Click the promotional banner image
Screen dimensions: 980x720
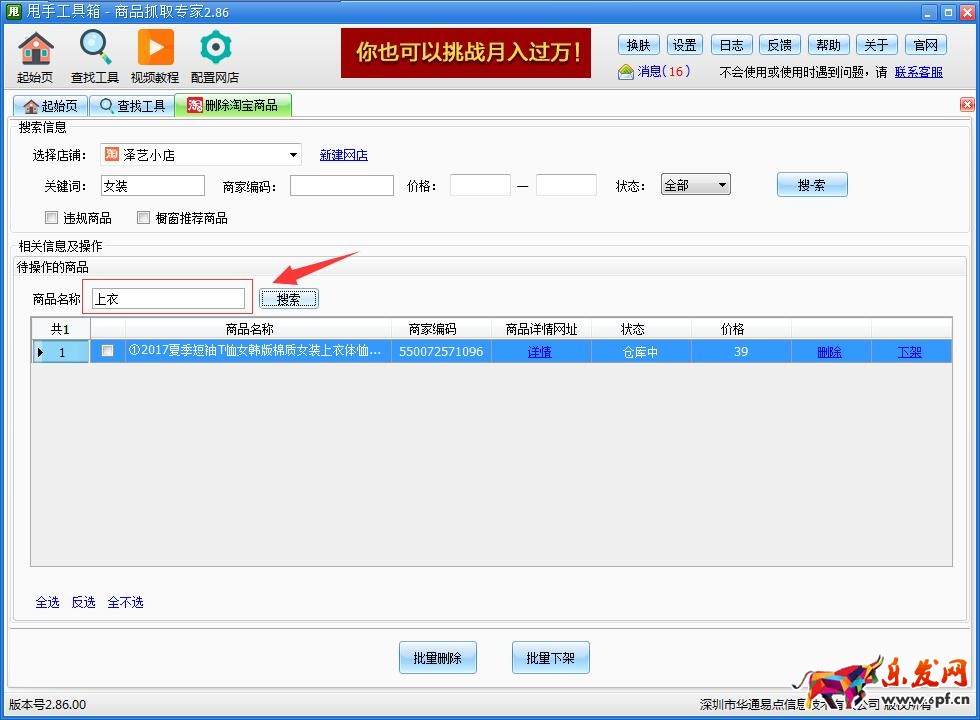[466, 53]
